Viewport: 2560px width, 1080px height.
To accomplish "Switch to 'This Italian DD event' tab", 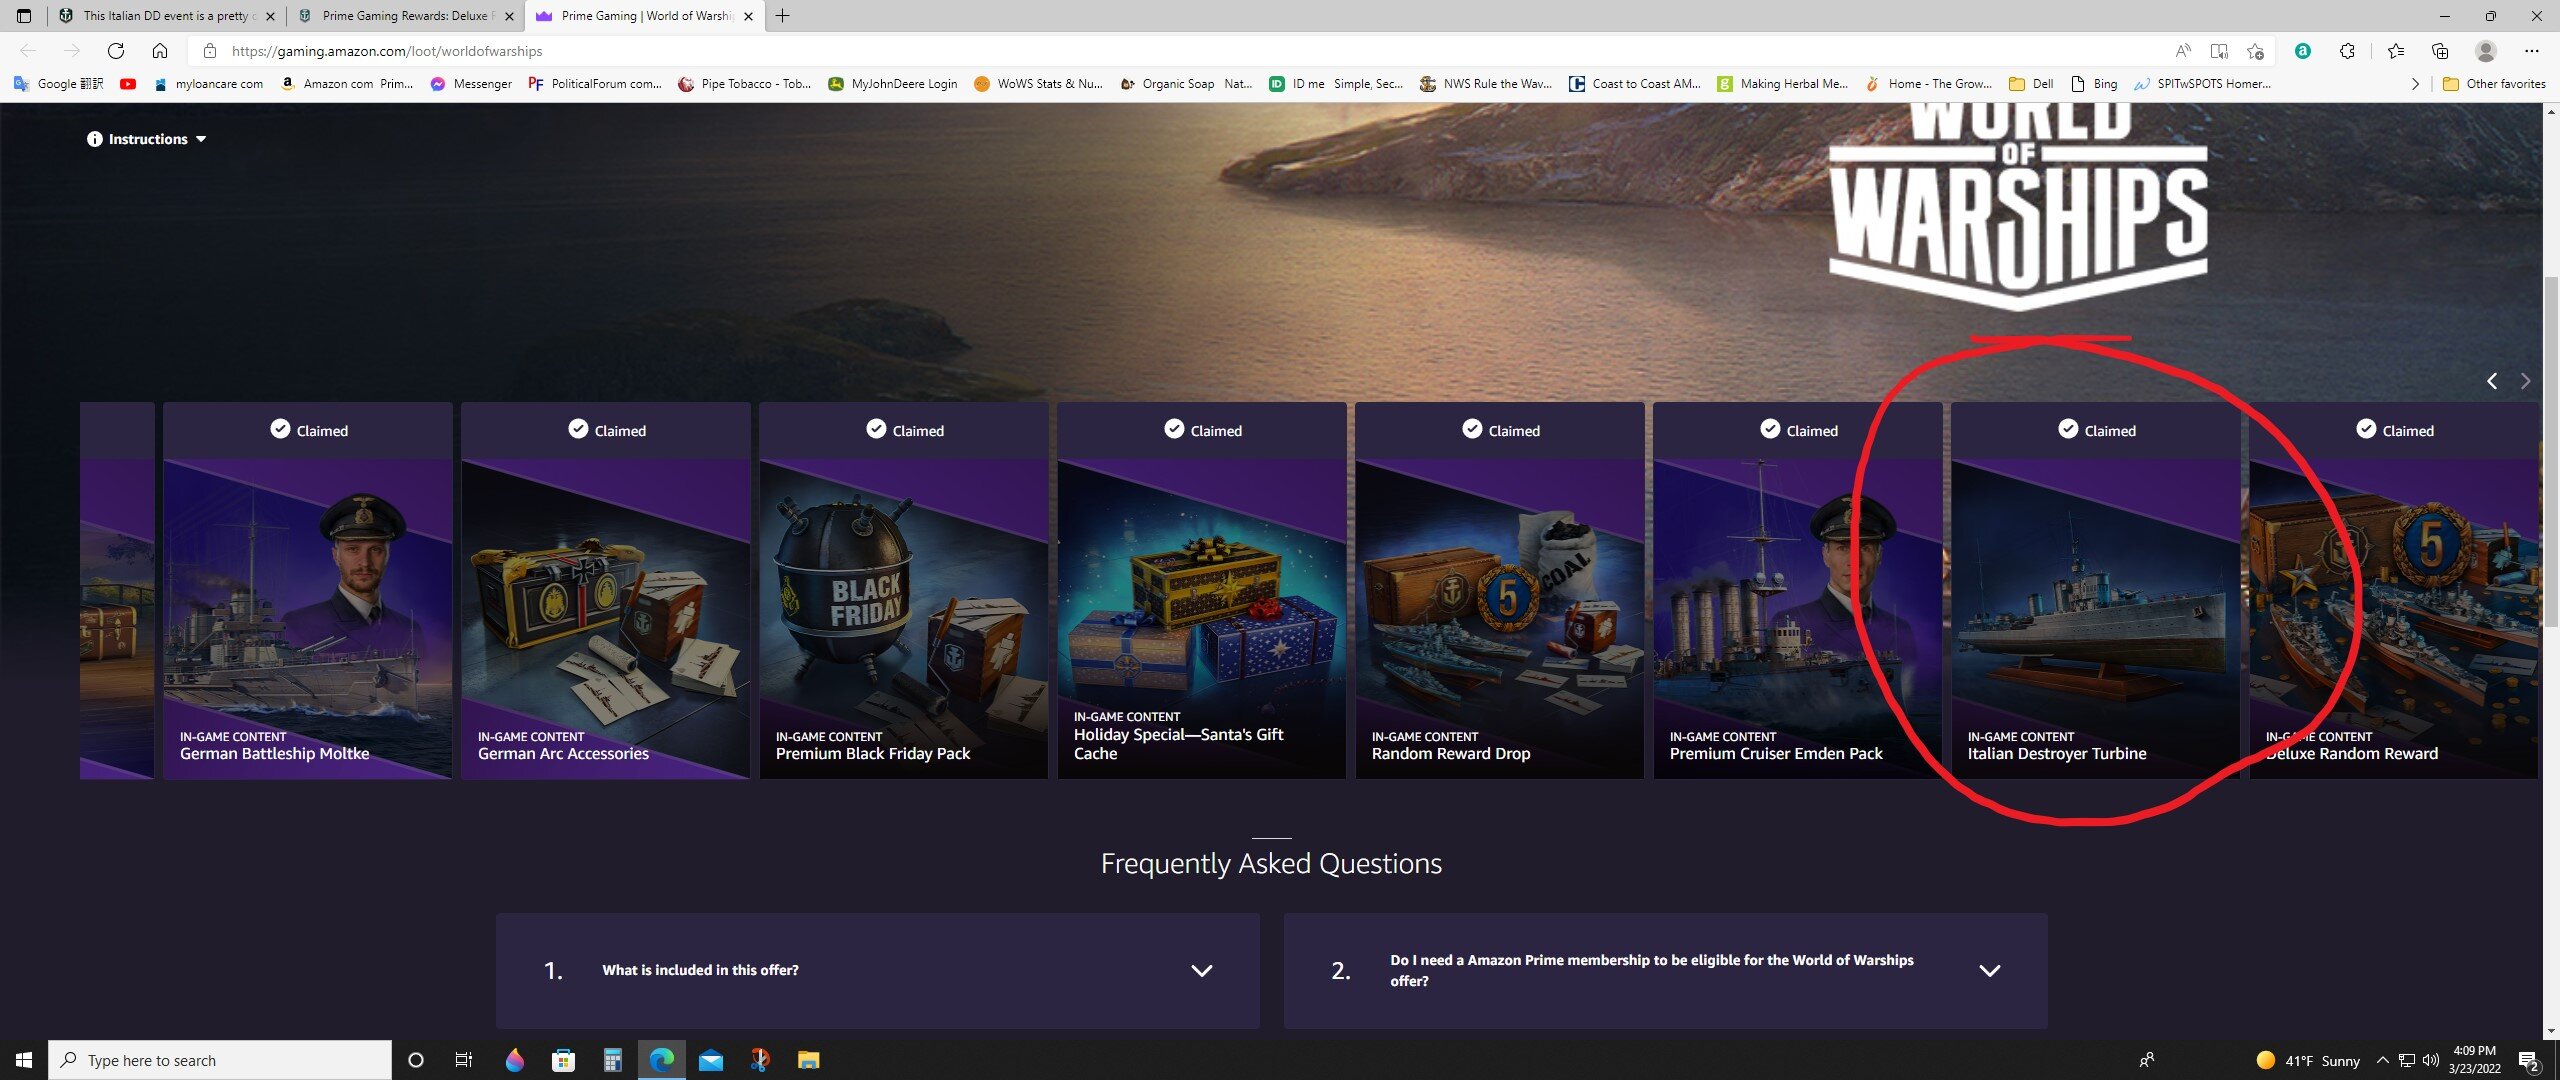I will [x=167, y=16].
